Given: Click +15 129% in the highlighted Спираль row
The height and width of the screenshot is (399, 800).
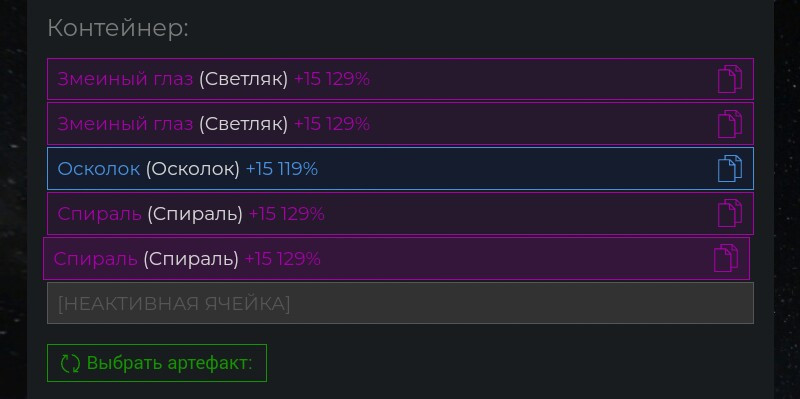Looking at the screenshot, I should pyautogui.click(x=283, y=259).
